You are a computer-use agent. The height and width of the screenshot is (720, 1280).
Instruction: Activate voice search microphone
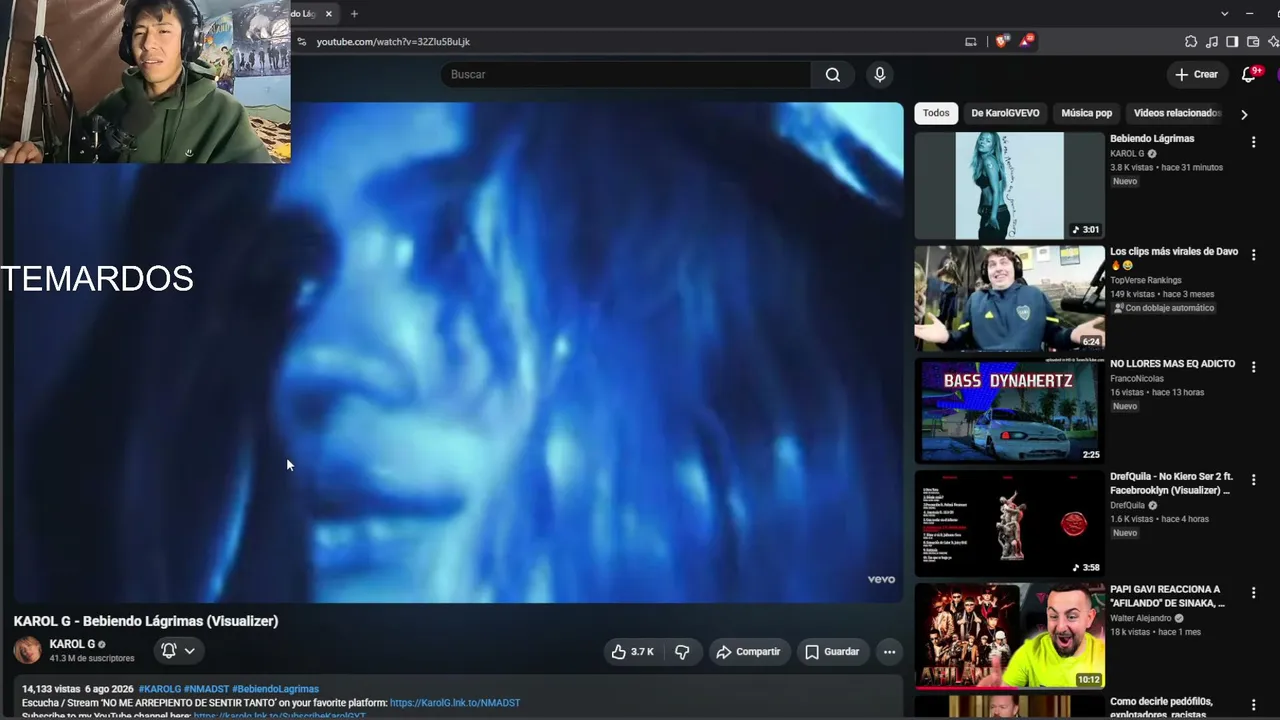pyautogui.click(x=880, y=75)
